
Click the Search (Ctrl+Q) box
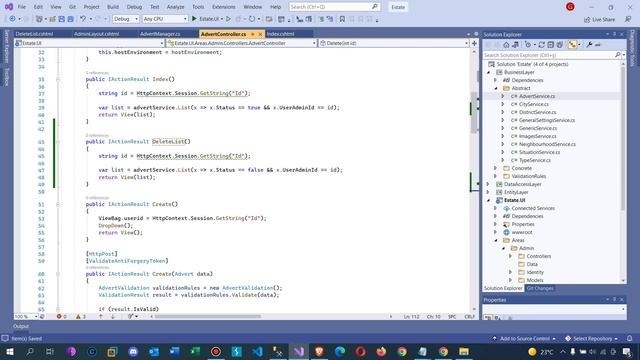(x=334, y=7)
